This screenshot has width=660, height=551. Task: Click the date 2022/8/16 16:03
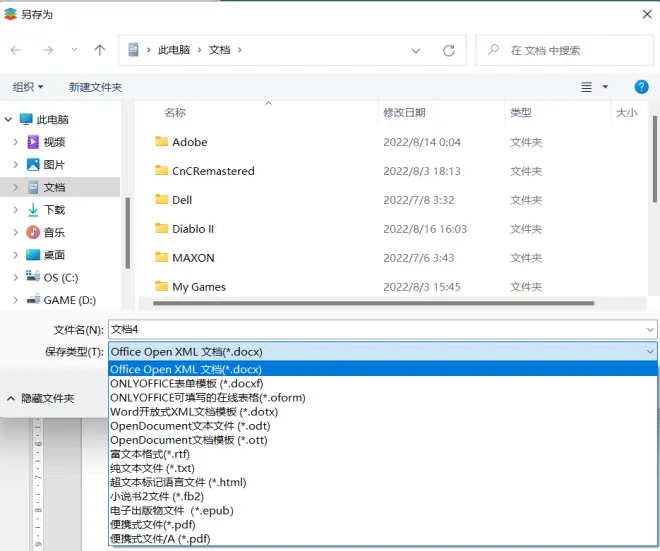[x=425, y=229]
